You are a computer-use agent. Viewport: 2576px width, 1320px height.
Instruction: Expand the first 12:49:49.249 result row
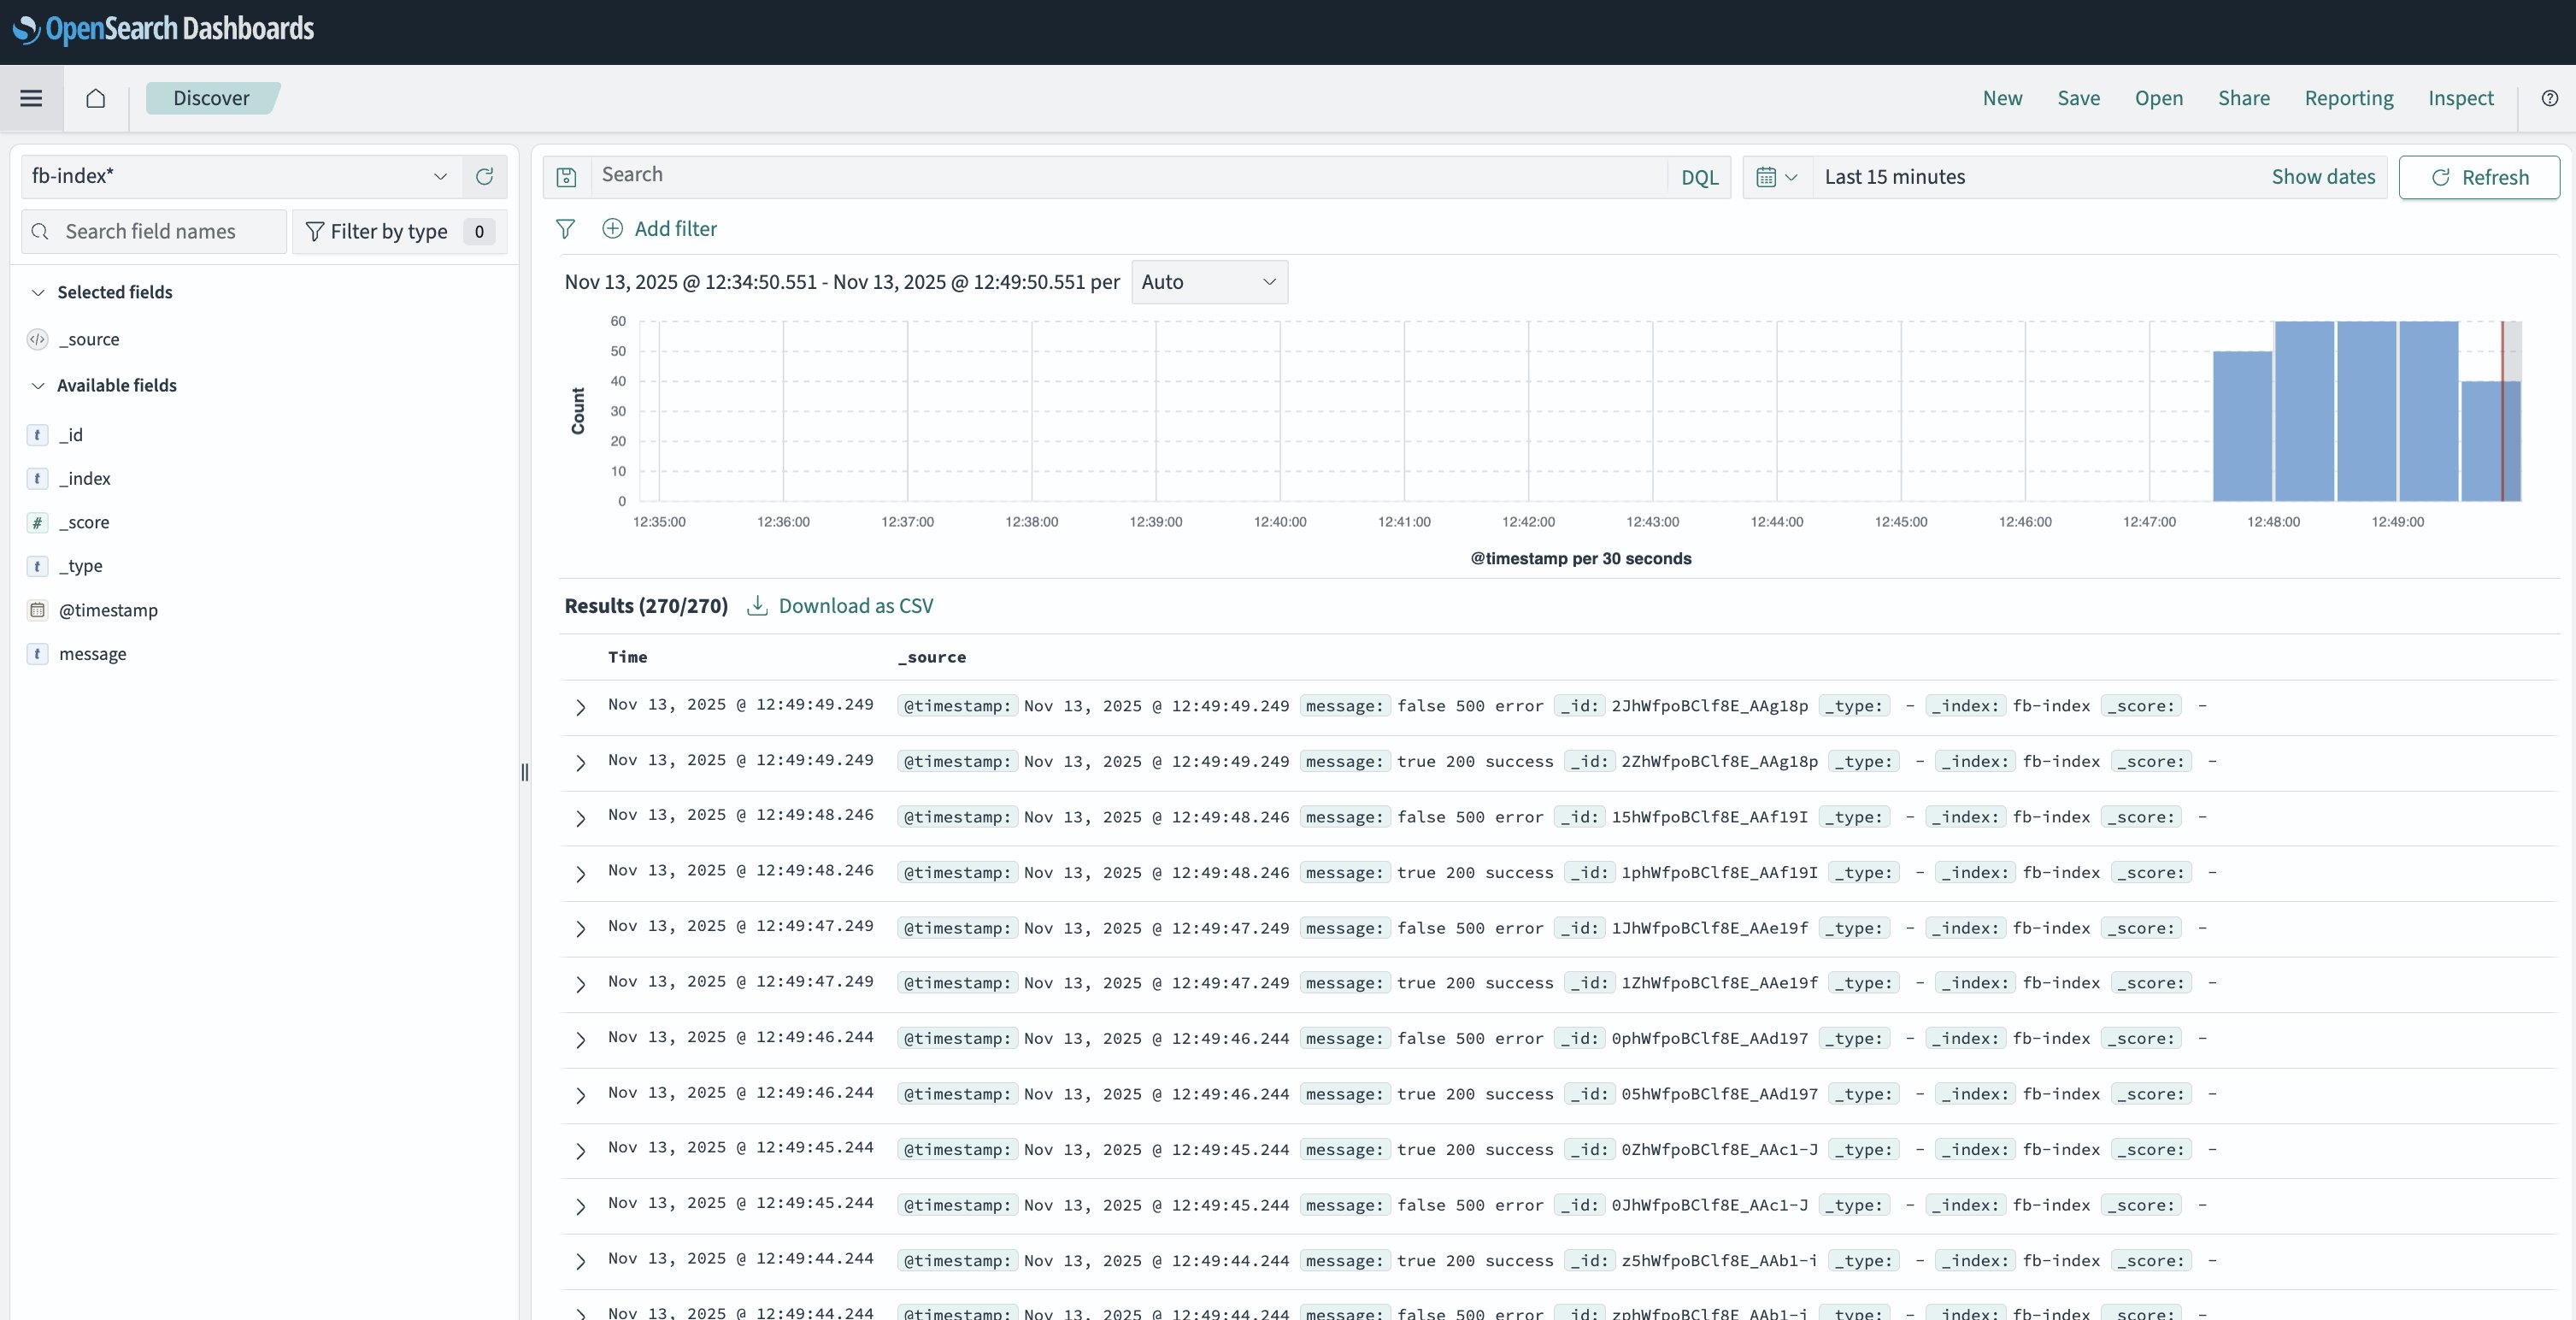tap(580, 707)
